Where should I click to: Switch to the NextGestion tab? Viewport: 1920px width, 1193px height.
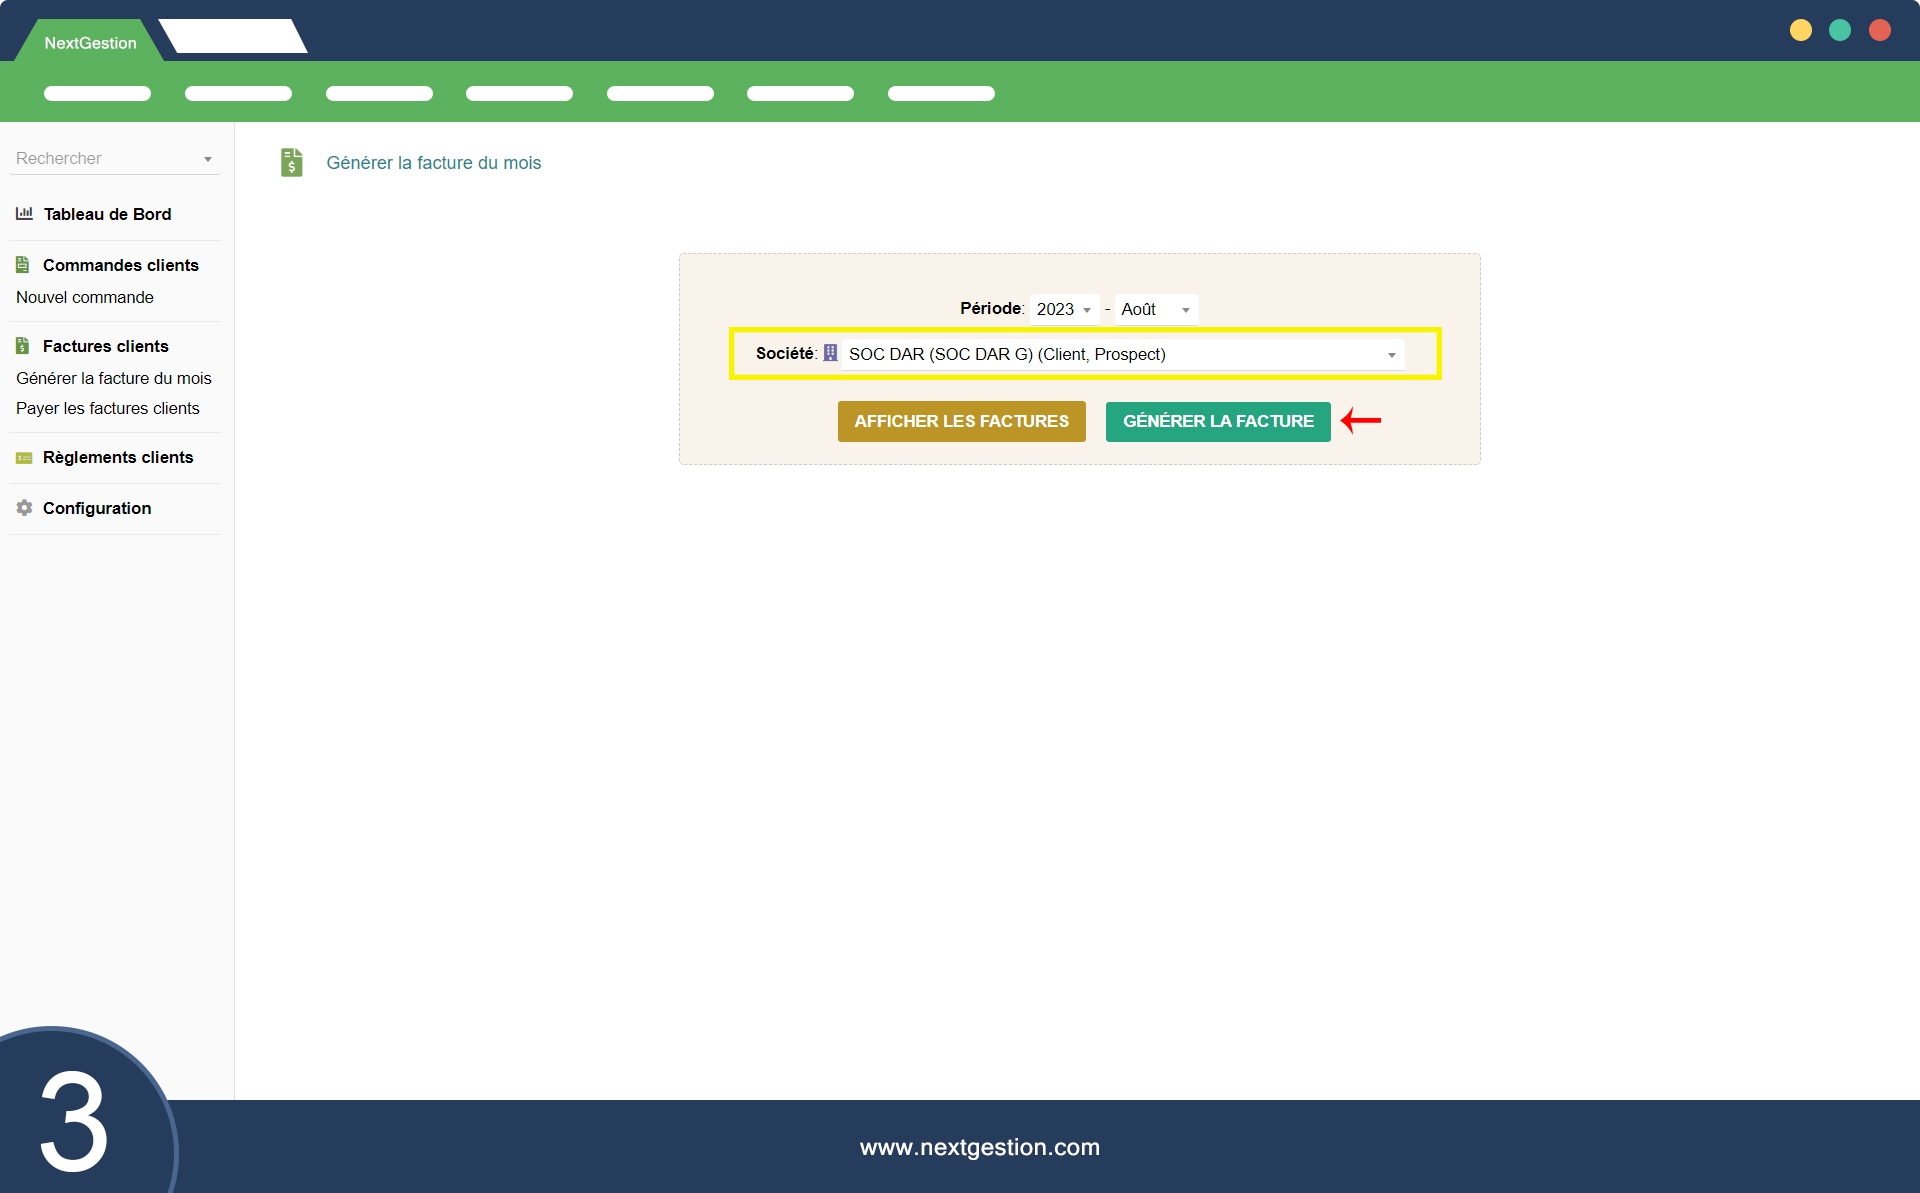90,42
